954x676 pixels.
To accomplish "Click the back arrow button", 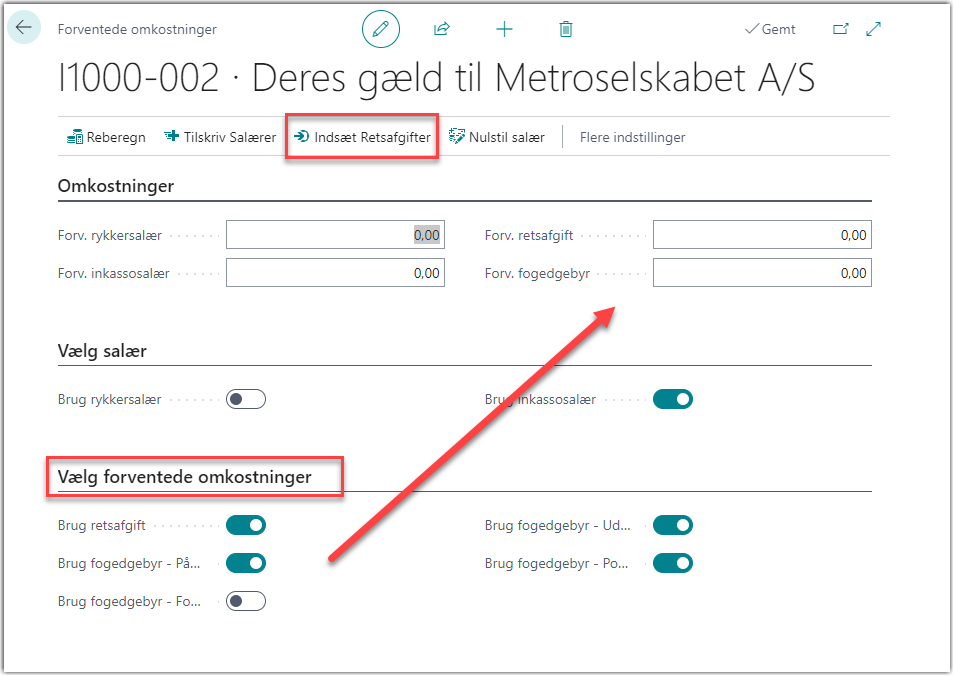I will (x=24, y=28).
